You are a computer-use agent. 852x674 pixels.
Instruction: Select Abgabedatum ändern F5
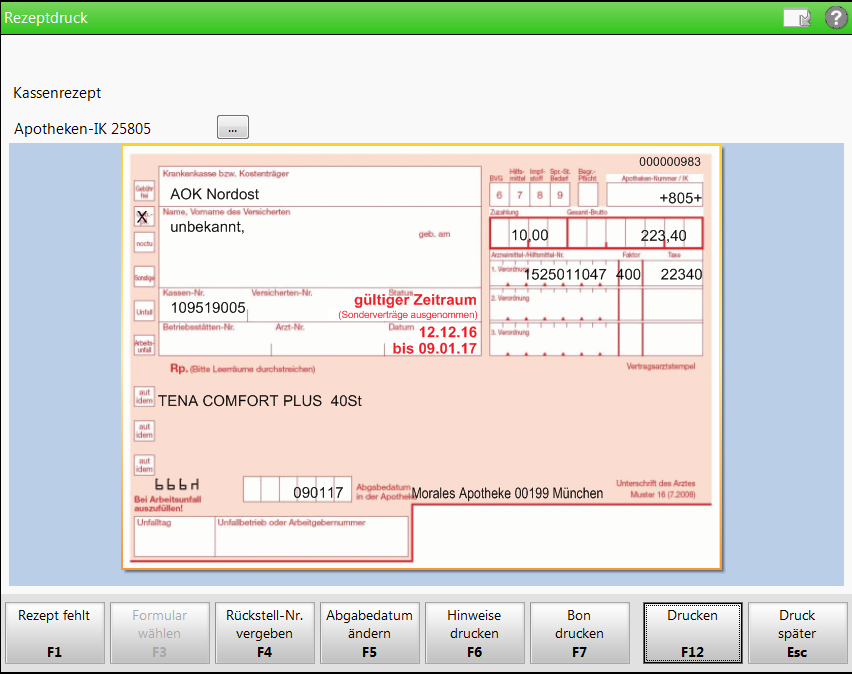click(x=369, y=633)
